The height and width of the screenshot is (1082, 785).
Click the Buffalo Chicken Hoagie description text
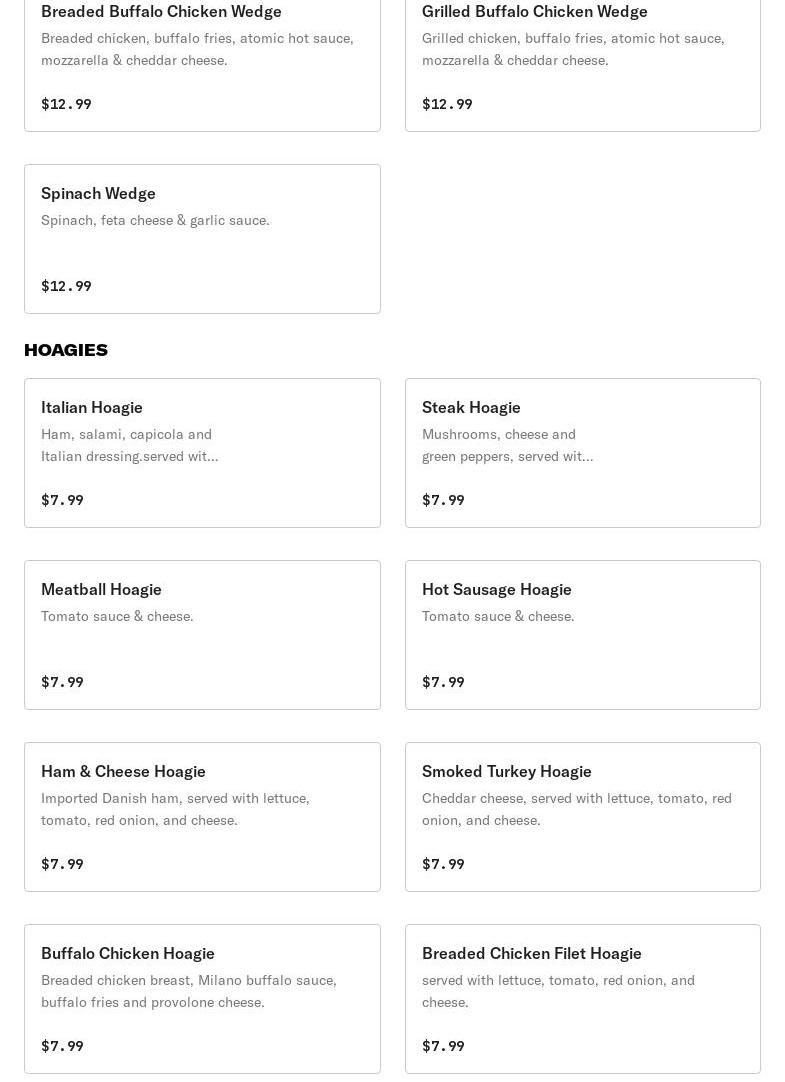tap(189, 991)
